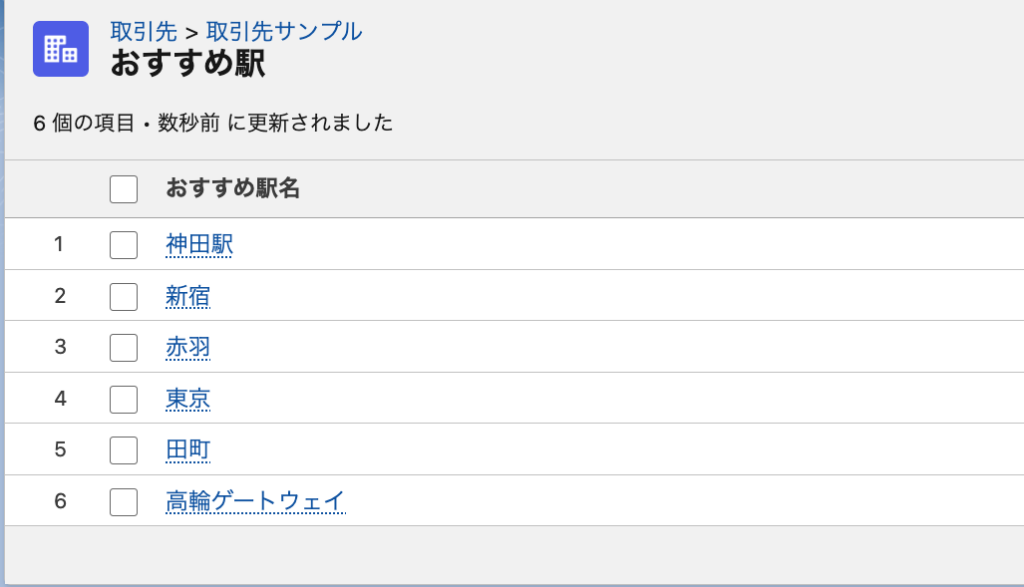Click the account building icon
Image resolution: width=1024 pixels, height=587 pixels.
61,48
